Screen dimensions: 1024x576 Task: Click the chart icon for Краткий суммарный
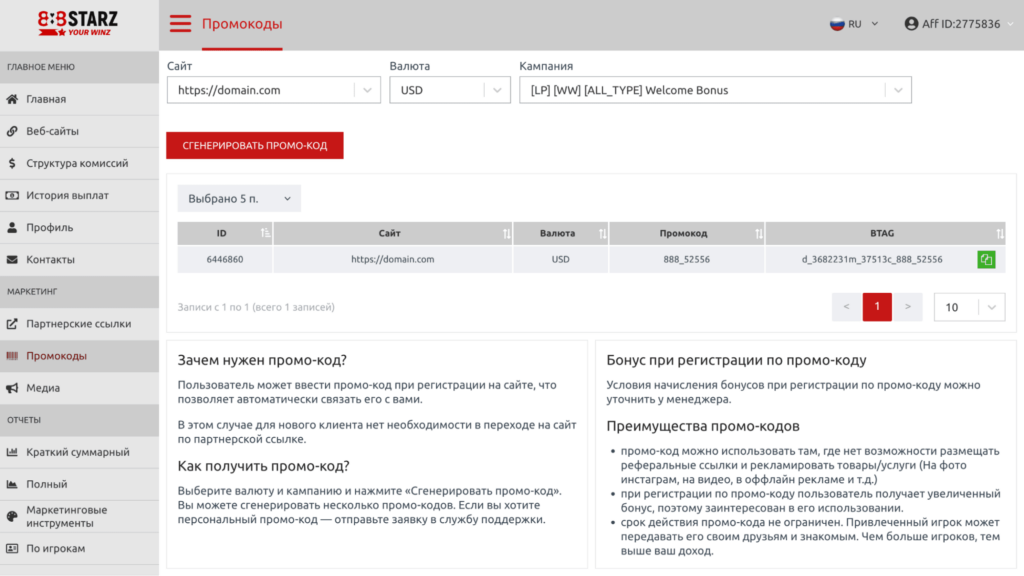click(x=12, y=452)
